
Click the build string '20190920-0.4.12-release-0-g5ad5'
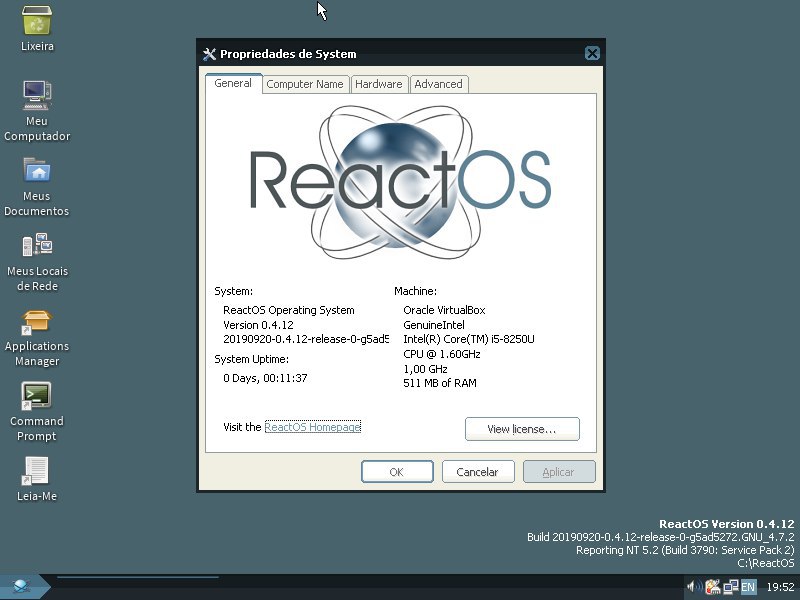pos(306,339)
